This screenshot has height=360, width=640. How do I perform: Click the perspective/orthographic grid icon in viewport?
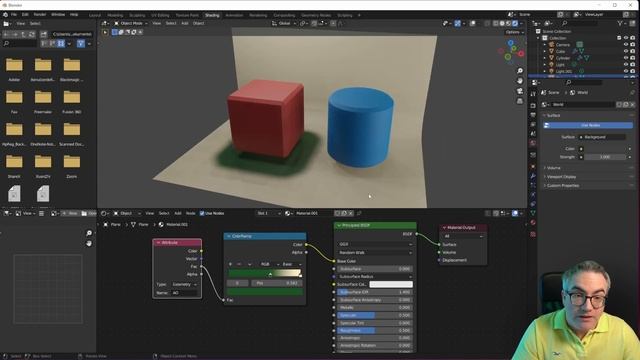tap(520, 100)
